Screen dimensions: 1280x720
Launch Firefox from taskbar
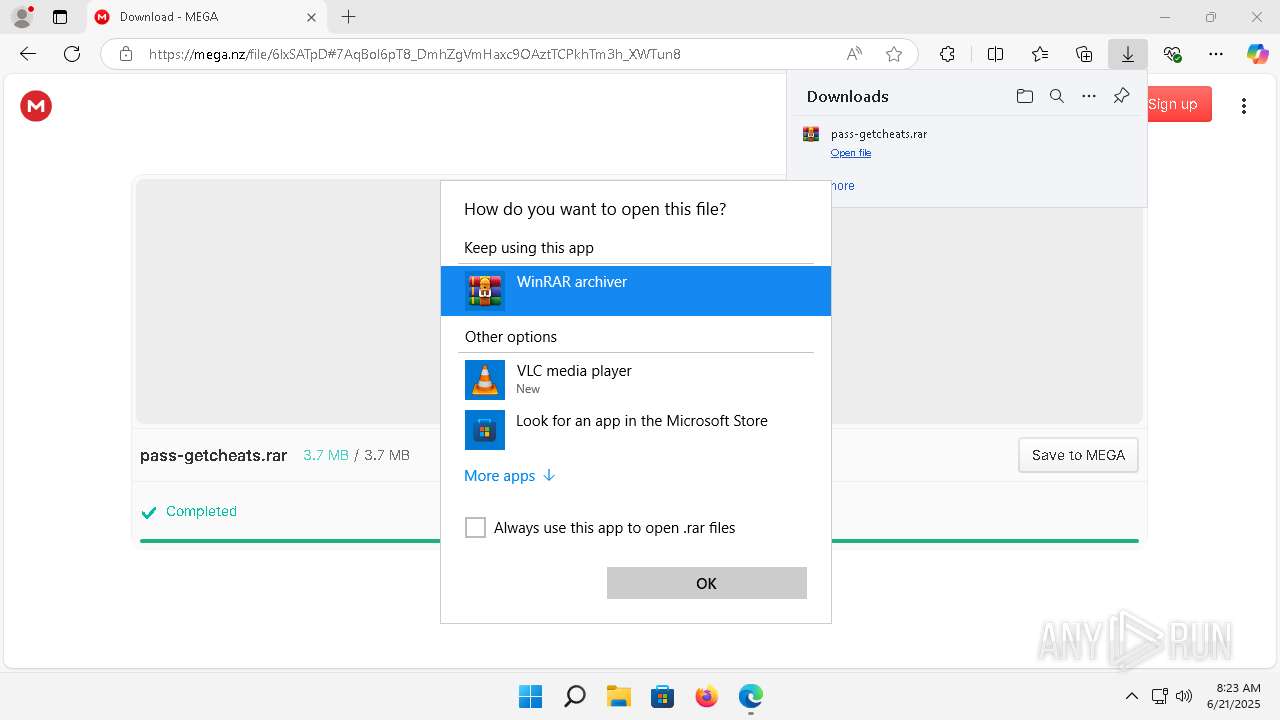point(706,696)
